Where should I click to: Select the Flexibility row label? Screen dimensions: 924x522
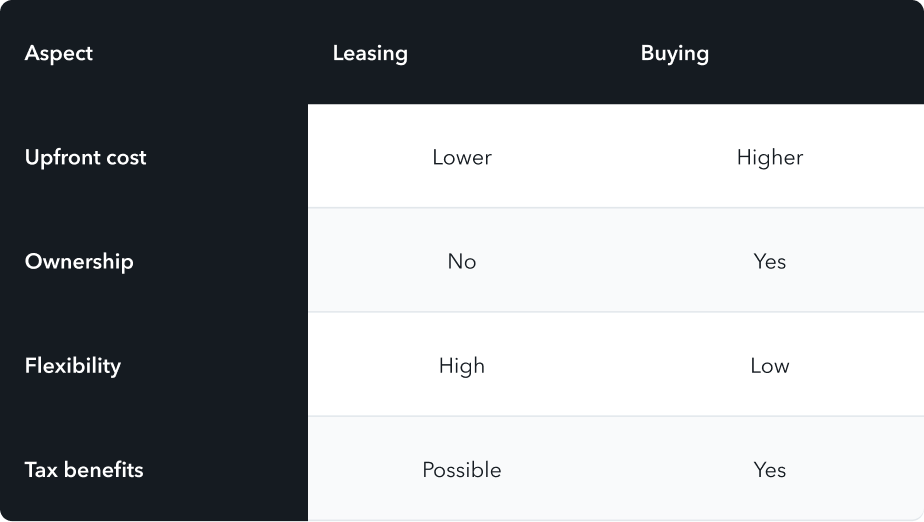72,366
